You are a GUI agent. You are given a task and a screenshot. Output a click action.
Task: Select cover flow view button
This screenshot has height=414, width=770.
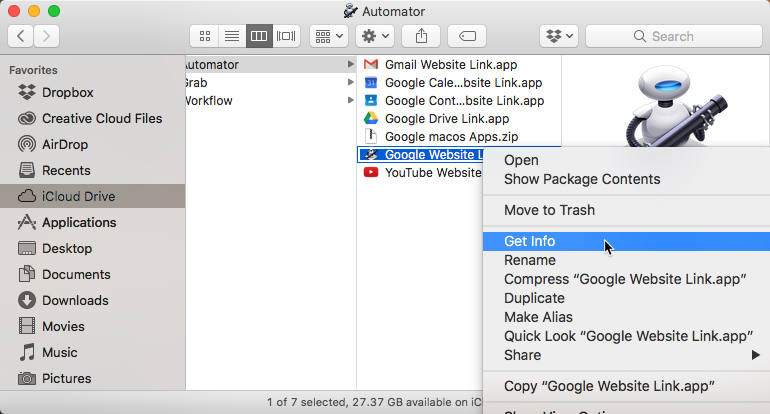tap(286, 36)
